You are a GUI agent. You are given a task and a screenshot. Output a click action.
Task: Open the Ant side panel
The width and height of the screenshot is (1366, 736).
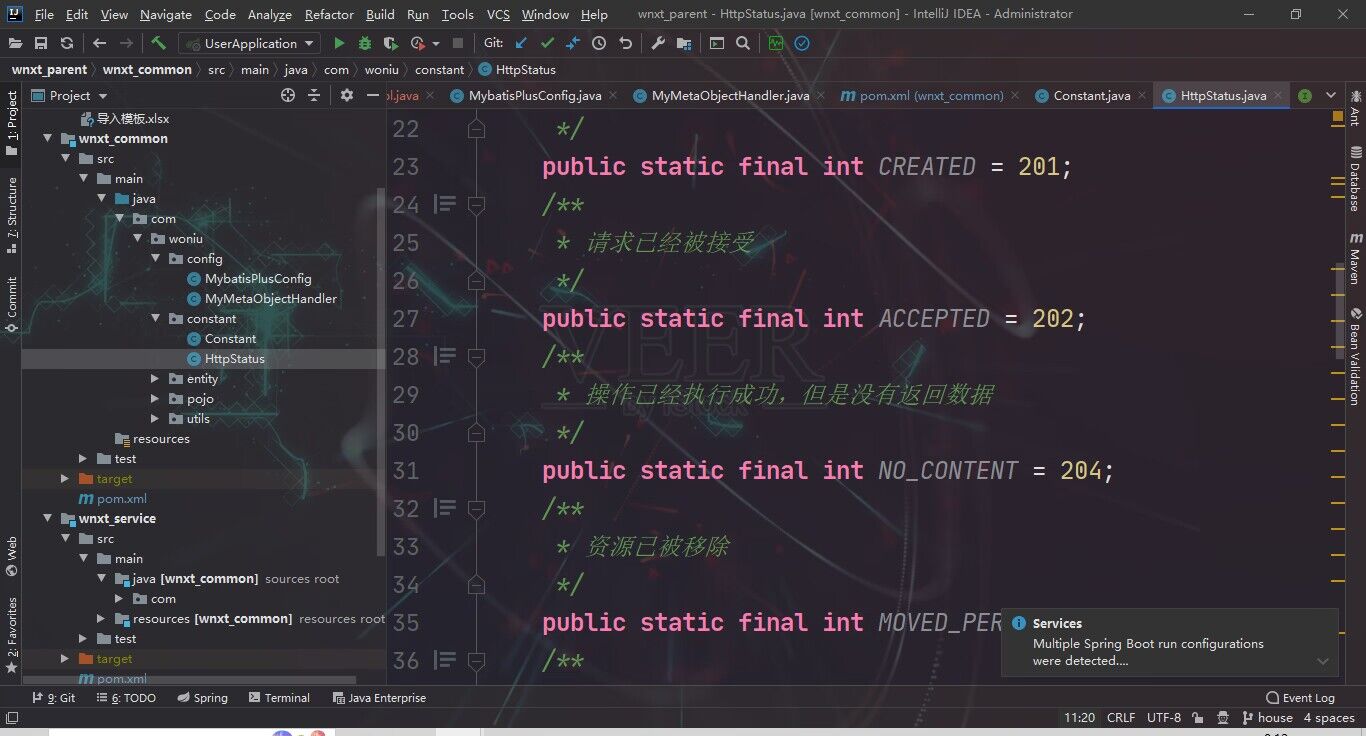(x=1355, y=108)
